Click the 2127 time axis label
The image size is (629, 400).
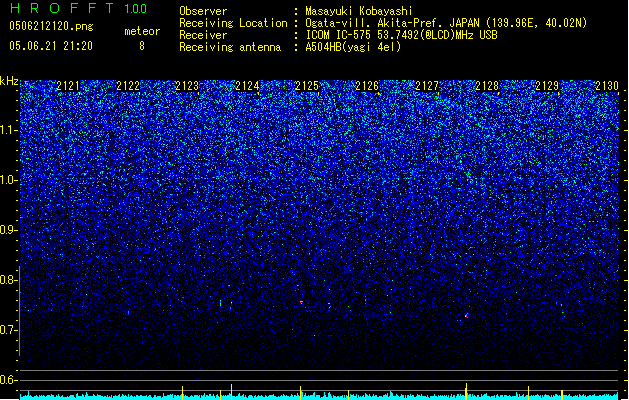click(x=427, y=86)
